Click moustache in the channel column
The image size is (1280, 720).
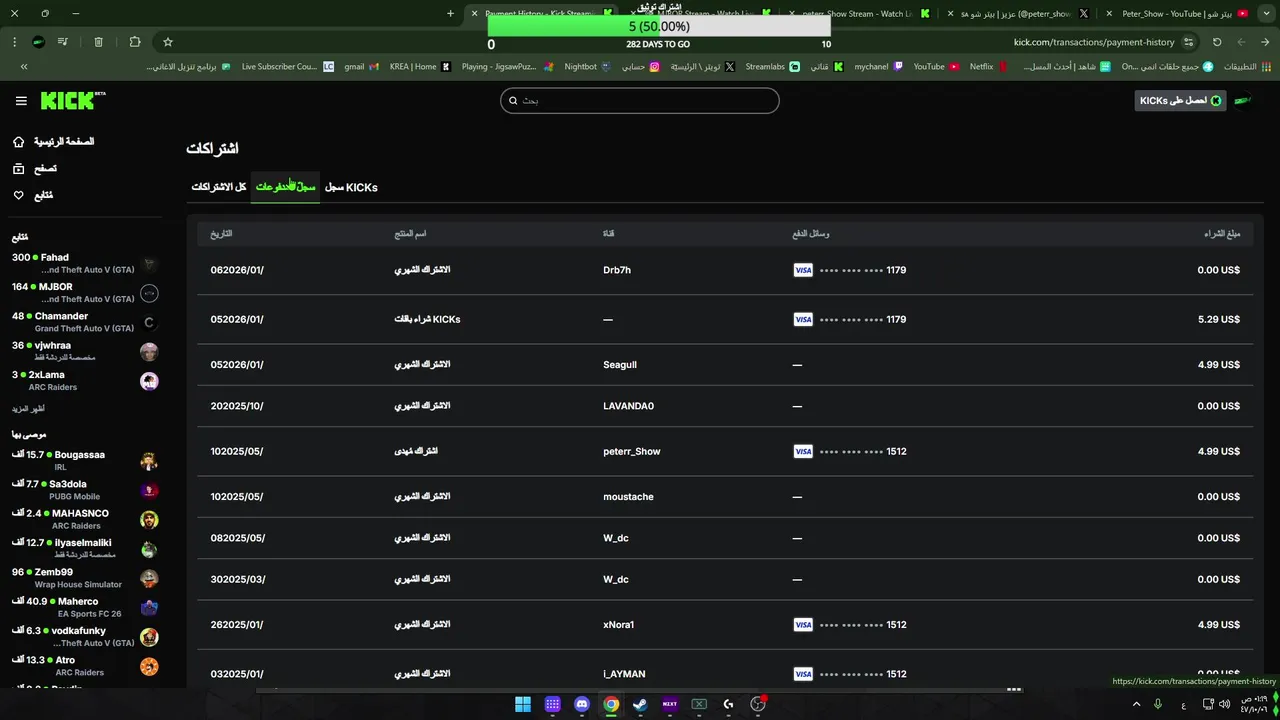[628, 497]
